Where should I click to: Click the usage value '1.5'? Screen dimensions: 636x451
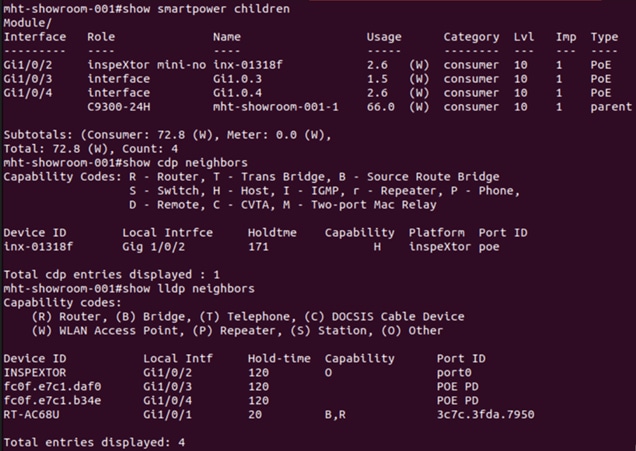tap(377, 79)
